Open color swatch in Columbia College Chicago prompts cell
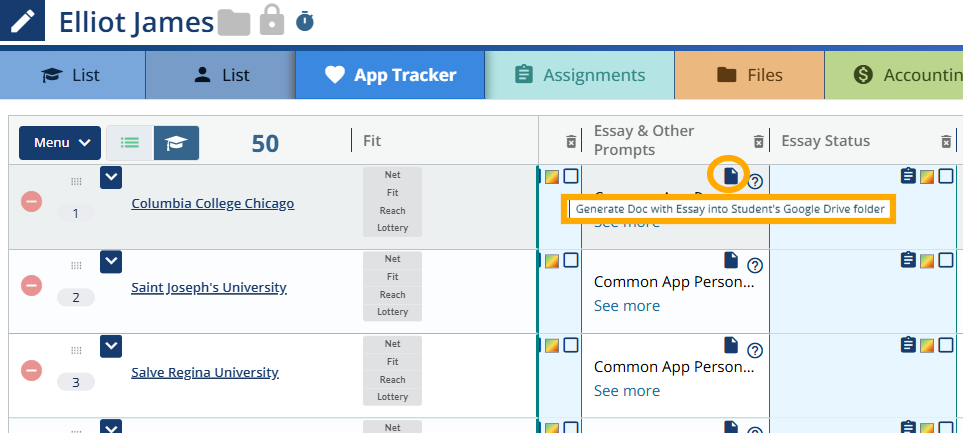Screen dimensions: 963x433 click(552, 177)
